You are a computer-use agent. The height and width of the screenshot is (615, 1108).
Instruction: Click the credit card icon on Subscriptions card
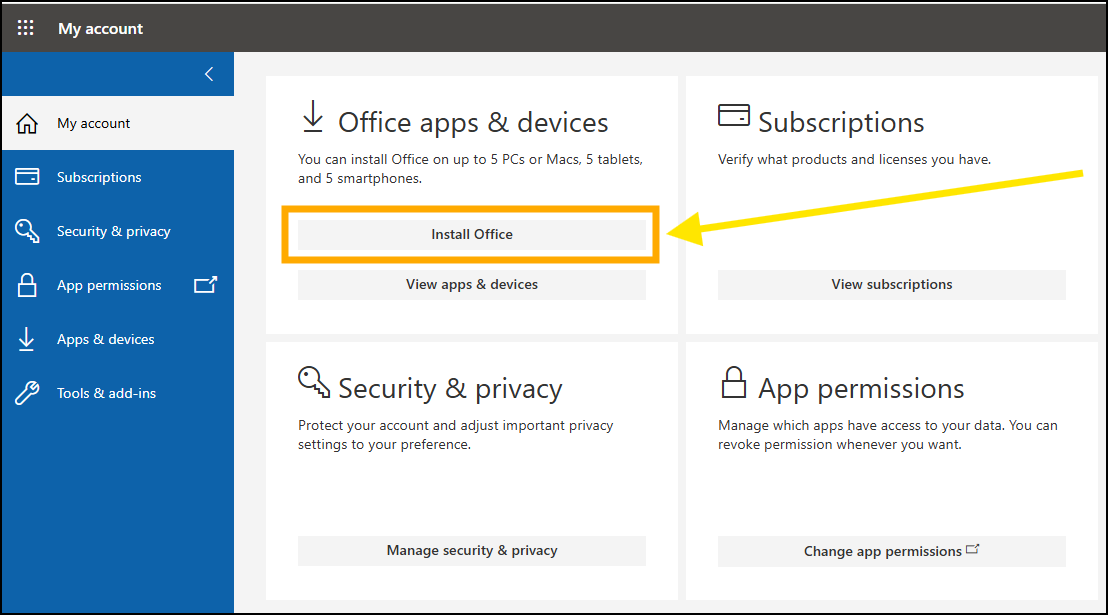(733, 114)
